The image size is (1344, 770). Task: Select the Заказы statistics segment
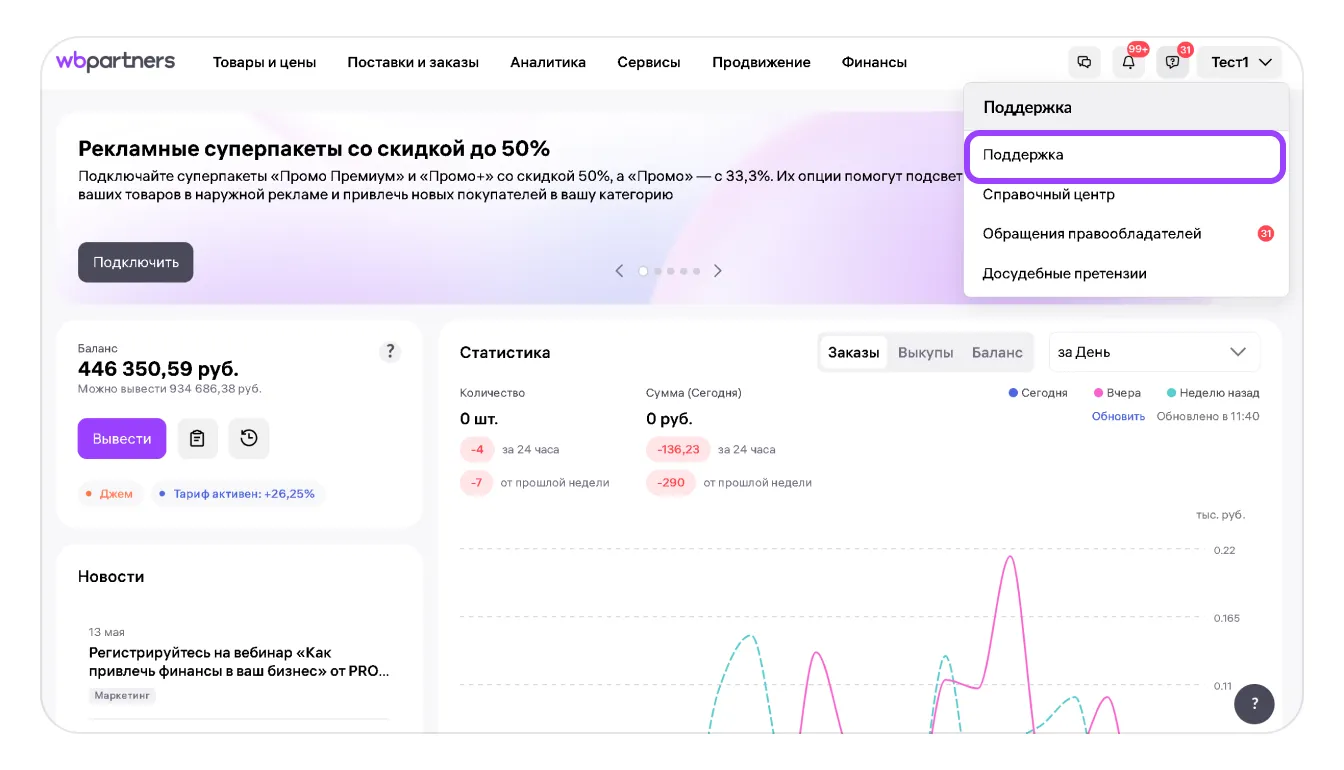coord(853,352)
